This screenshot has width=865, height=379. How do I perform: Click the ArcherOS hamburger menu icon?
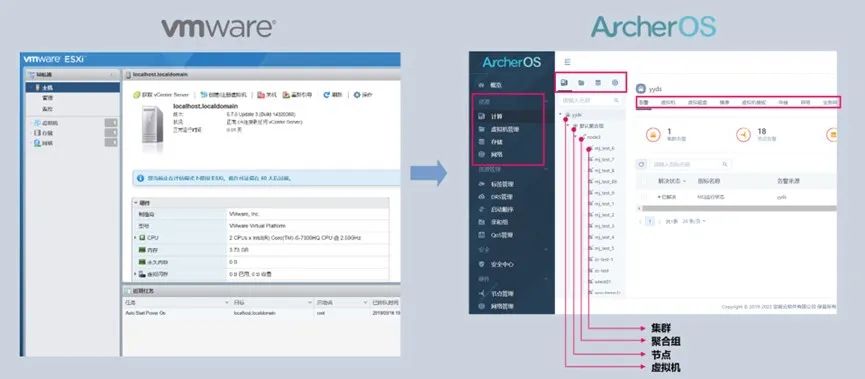567,62
